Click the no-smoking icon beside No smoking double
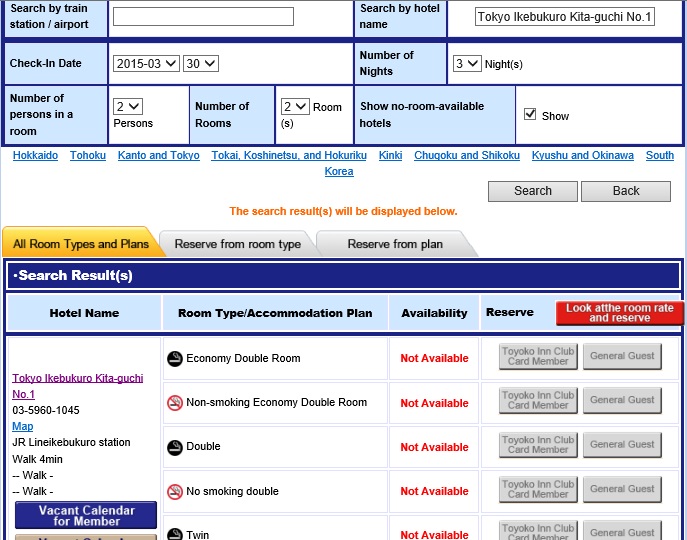Screen dimensions: 687x540 (x=175, y=492)
